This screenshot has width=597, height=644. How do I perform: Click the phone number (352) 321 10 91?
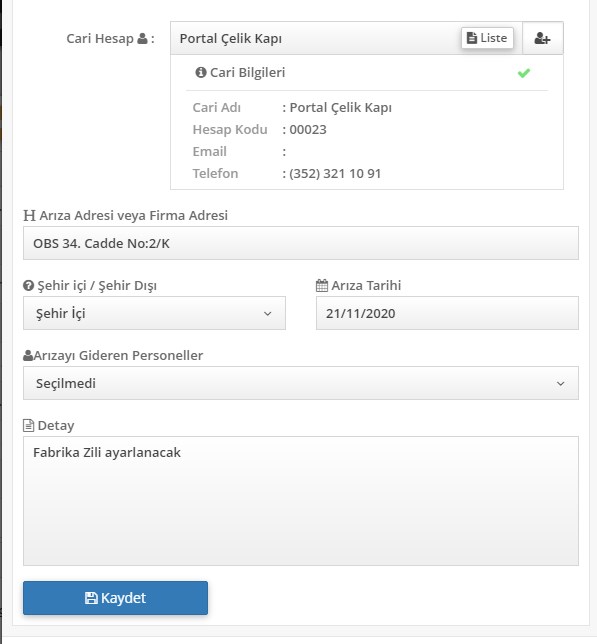[335, 173]
